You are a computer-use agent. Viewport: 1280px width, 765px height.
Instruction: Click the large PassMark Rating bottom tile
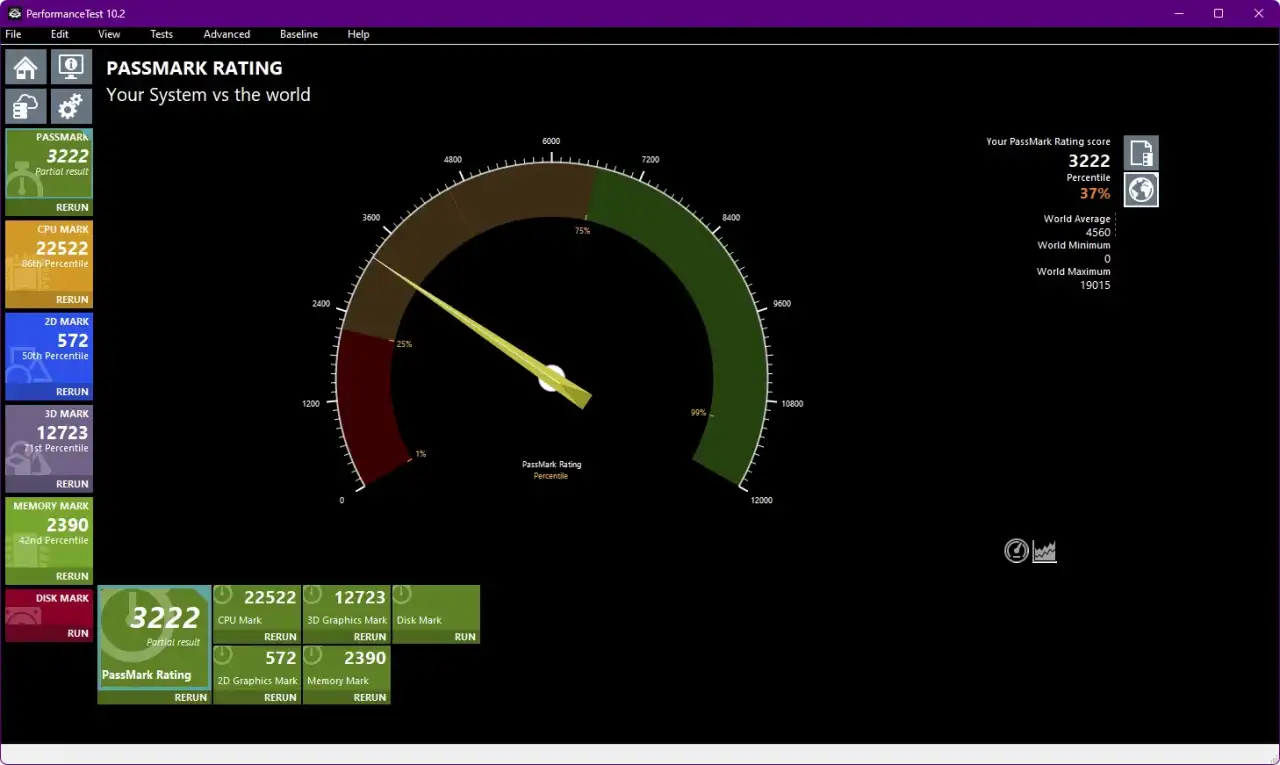pos(154,638)
